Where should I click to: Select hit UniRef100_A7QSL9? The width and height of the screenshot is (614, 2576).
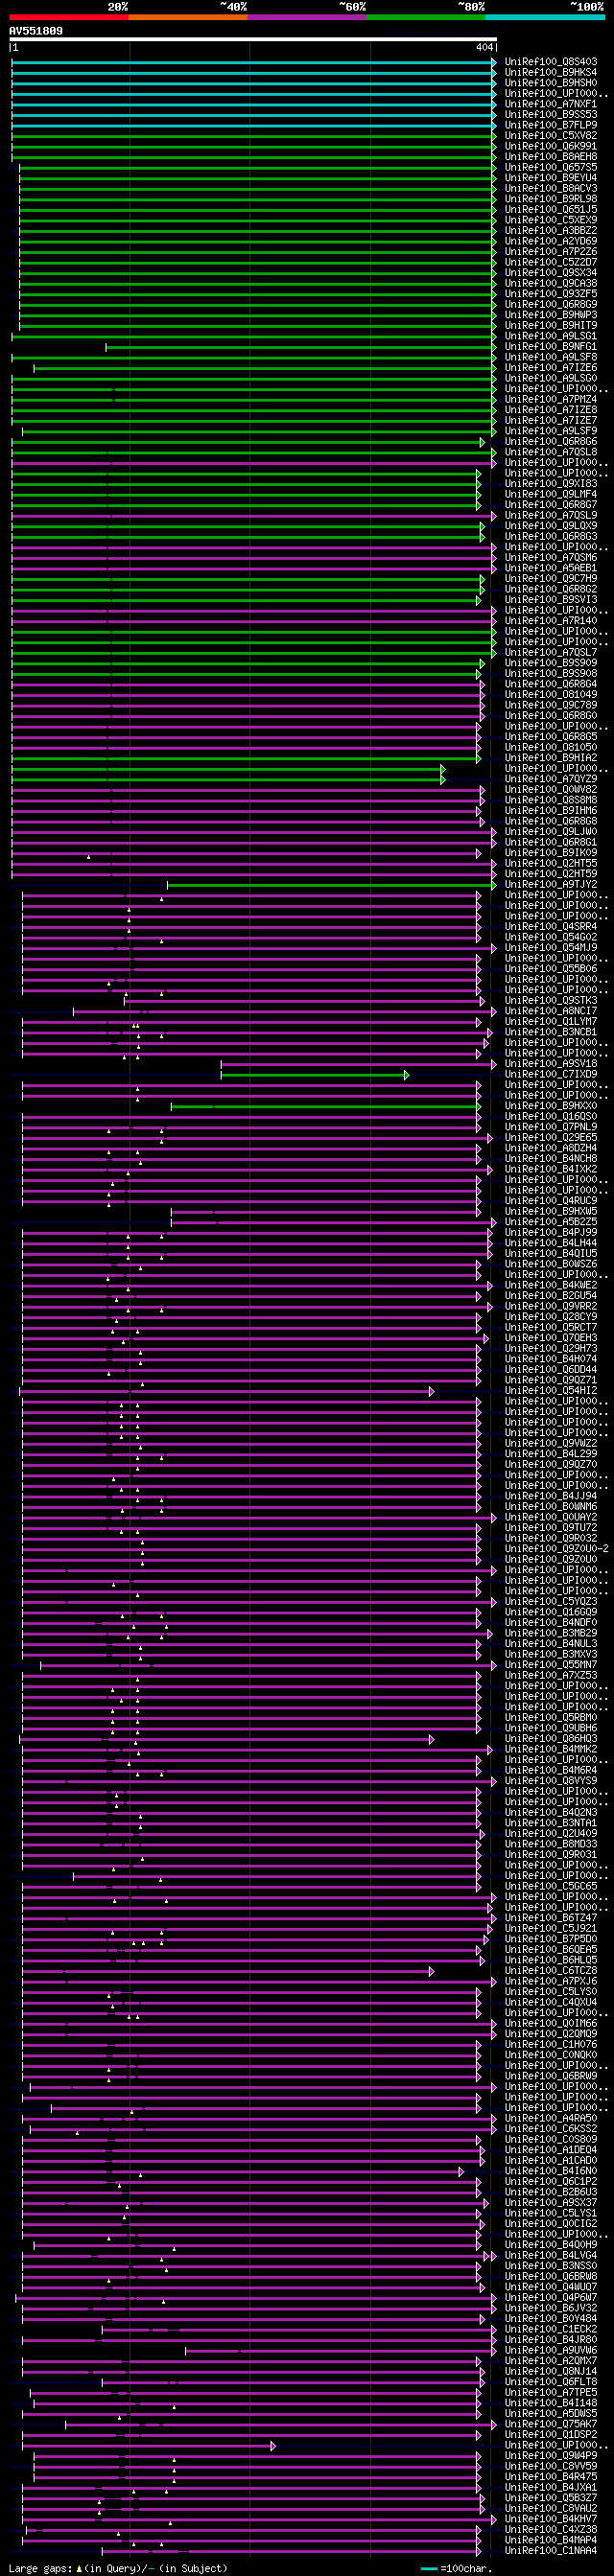click(x=551, y=515)
